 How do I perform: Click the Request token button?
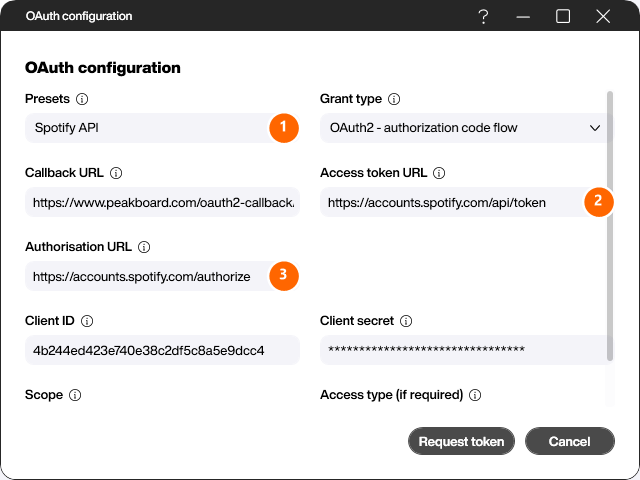click(461, 441)
